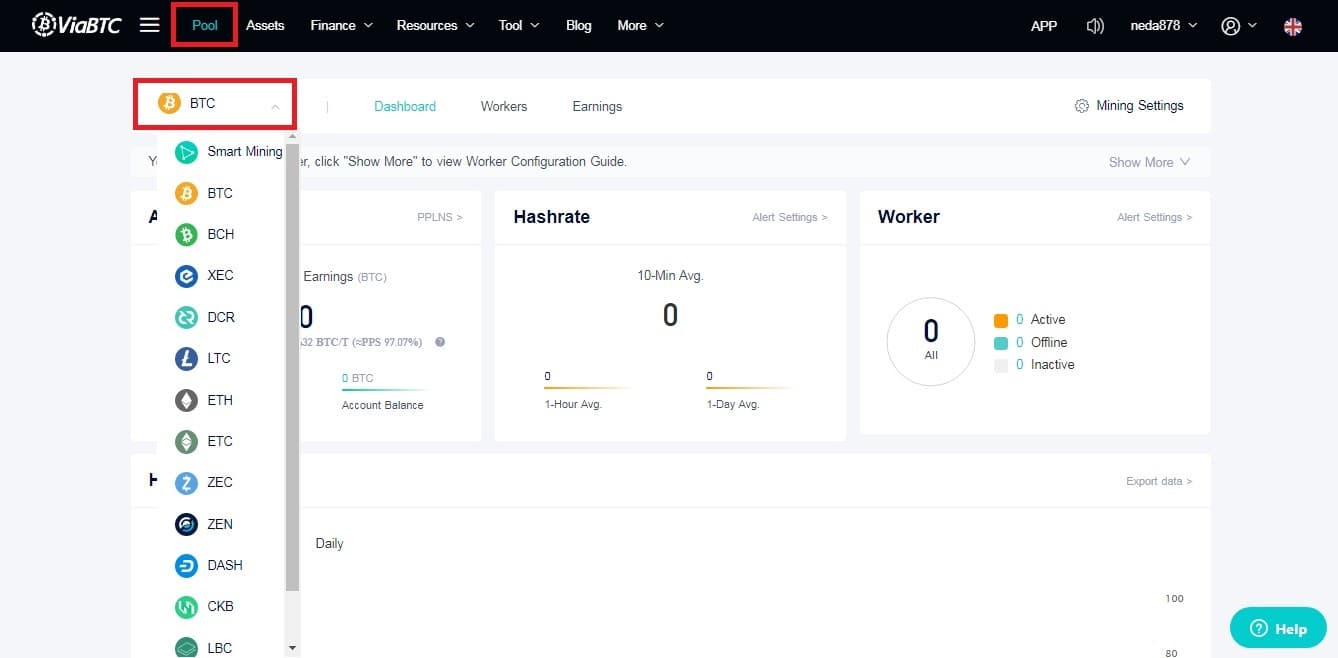Choose the ETH coin icon
This screenshot has width=1338, height=658.
click(x=186, y=400)
